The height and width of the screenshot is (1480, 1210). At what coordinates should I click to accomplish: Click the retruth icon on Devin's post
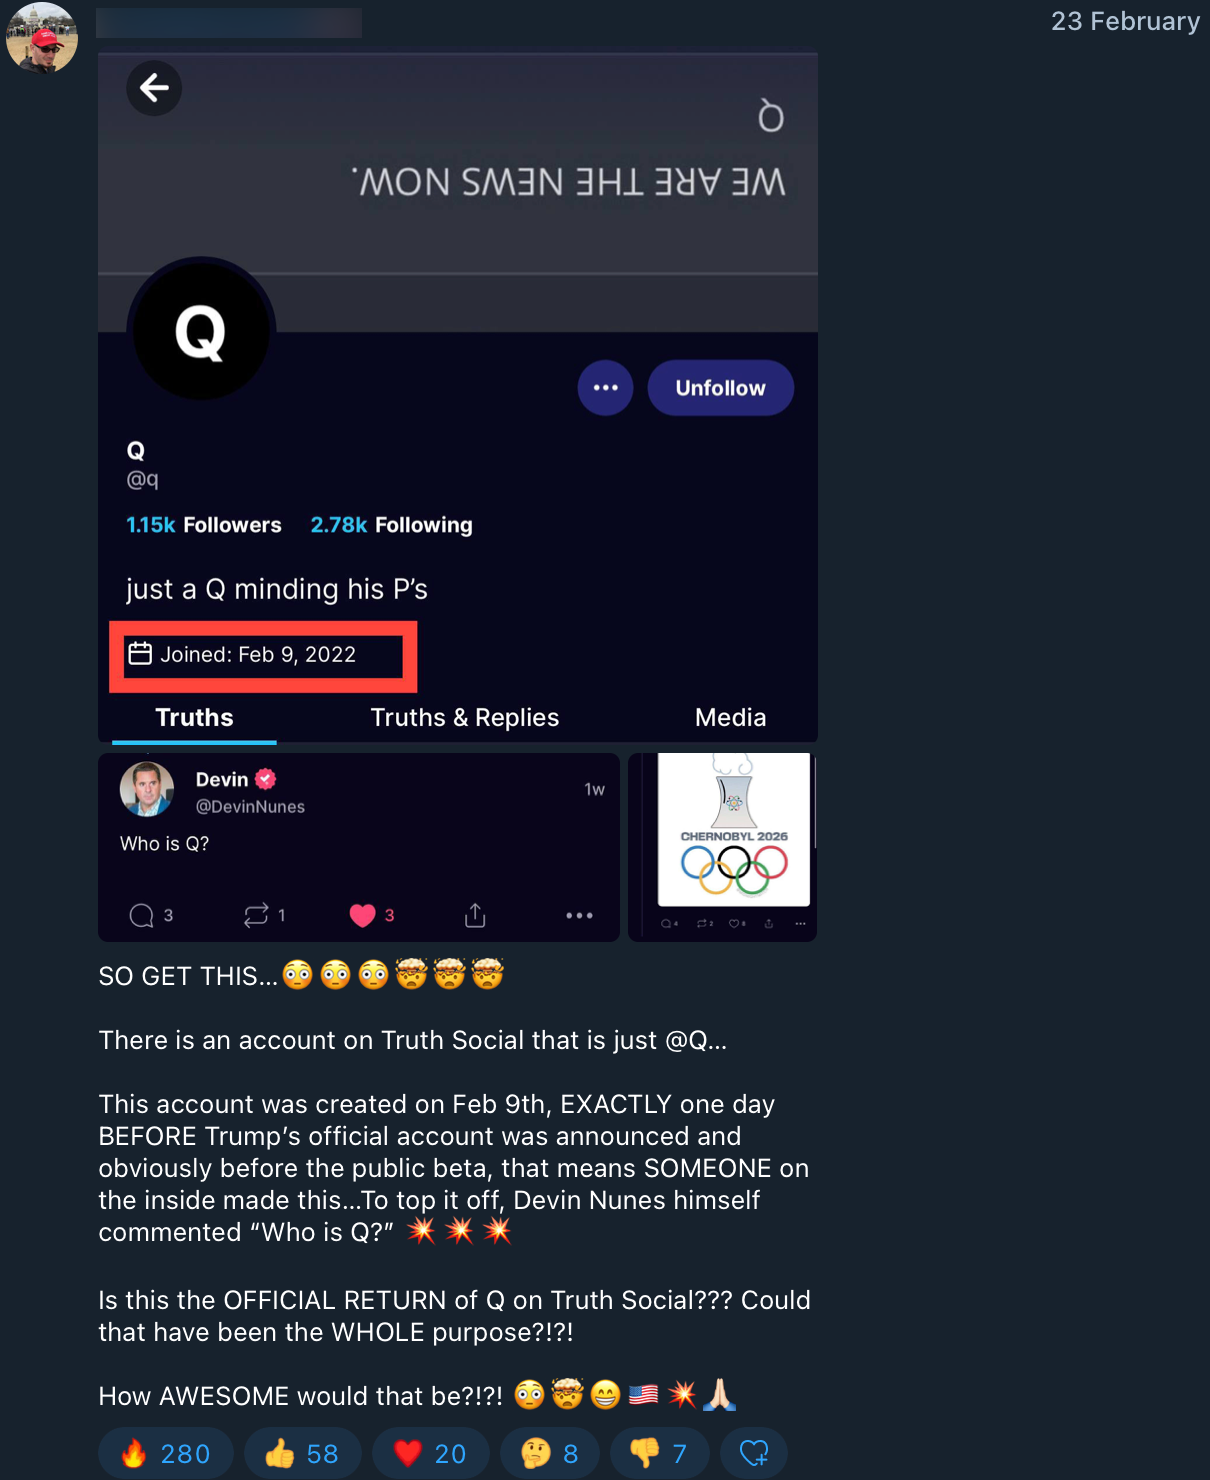(x=257, y=915)
